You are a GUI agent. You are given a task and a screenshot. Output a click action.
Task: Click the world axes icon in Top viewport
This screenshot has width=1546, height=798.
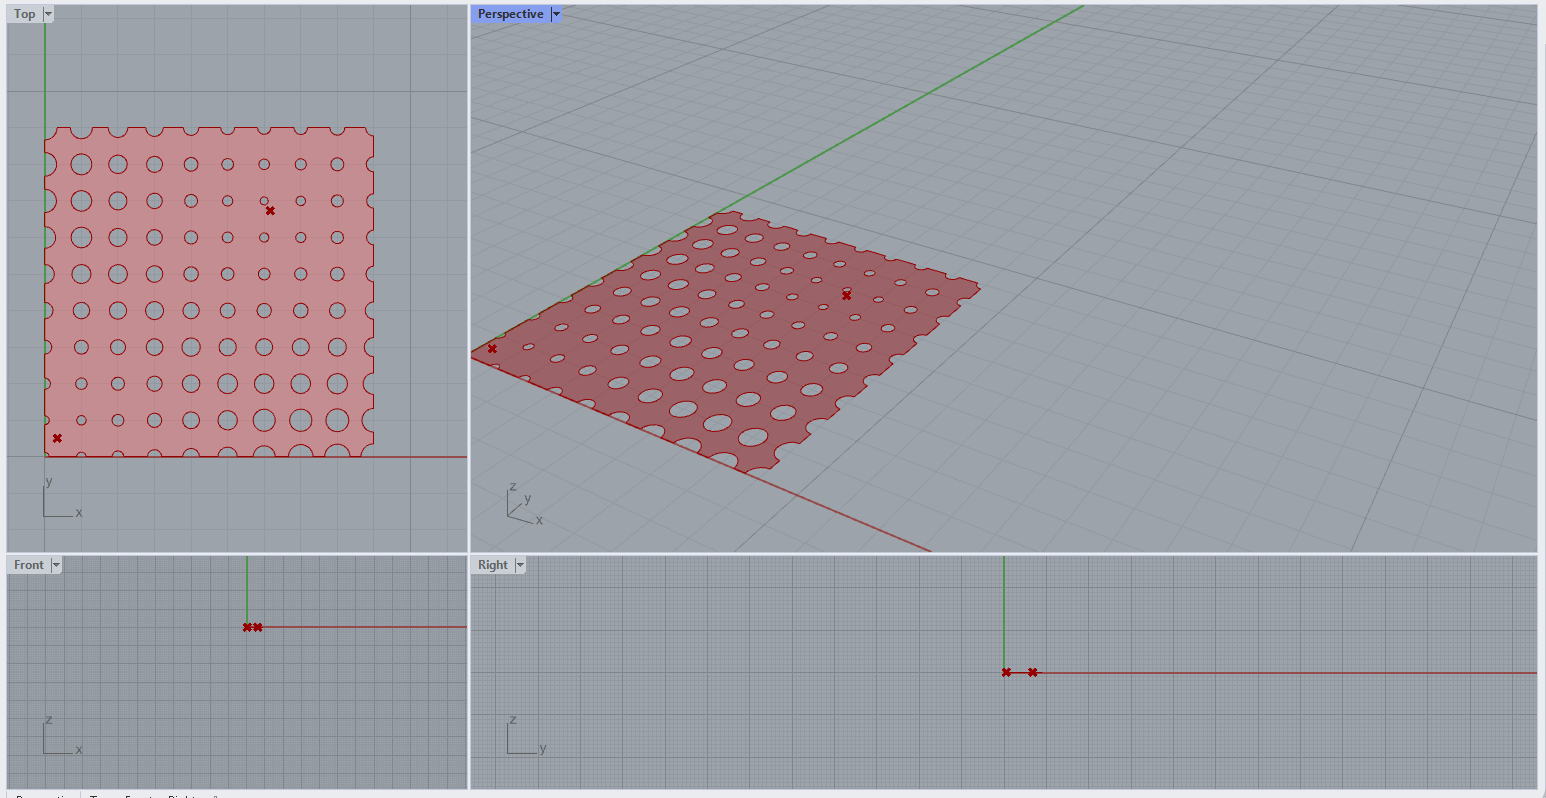61,498
